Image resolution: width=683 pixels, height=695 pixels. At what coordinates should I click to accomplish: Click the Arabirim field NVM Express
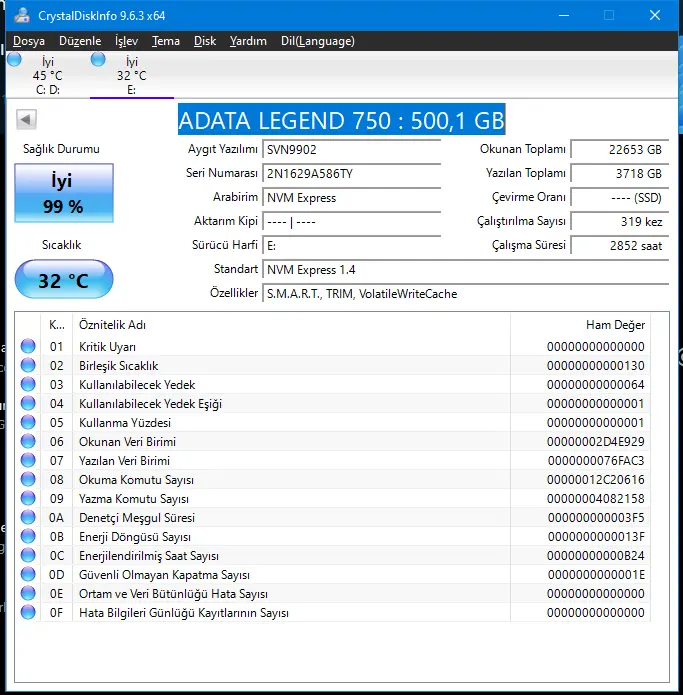pos(351,197)
